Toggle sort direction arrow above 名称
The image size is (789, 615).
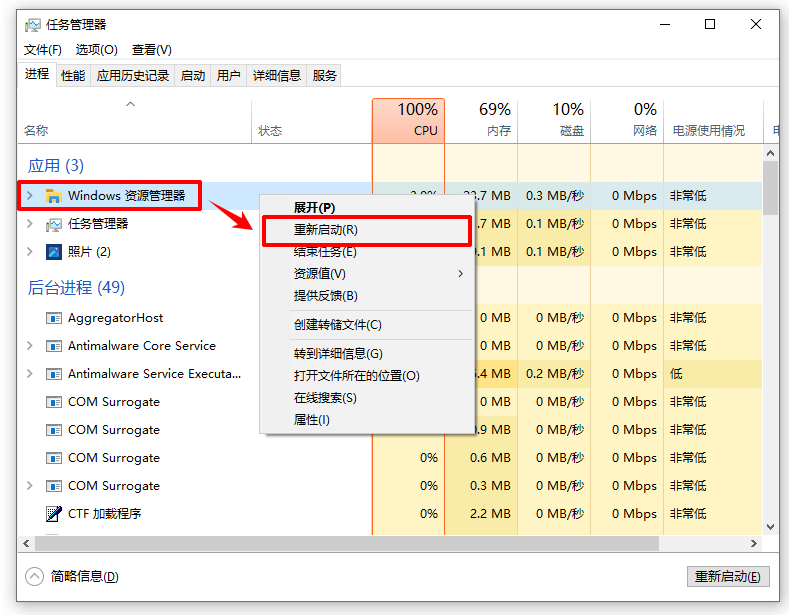130,104
